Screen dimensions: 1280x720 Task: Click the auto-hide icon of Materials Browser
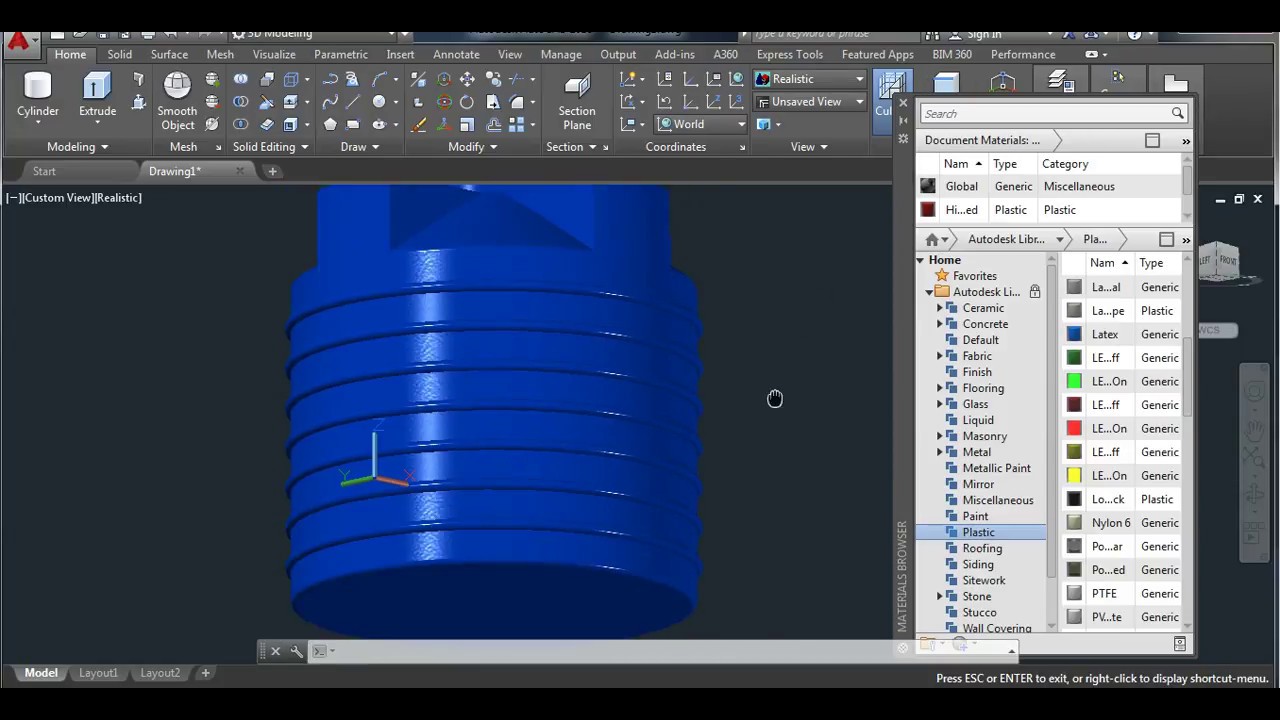point(903,120)
